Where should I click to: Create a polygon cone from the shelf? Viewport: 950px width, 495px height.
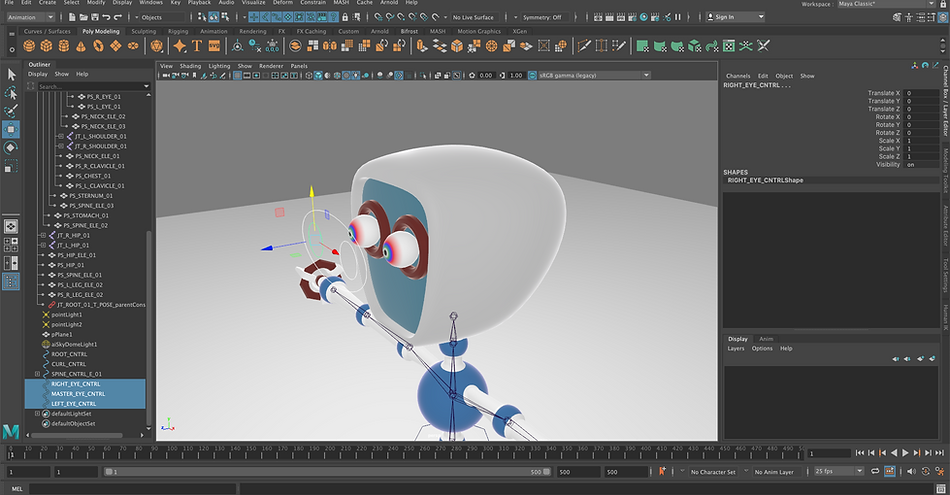point(81,46)
